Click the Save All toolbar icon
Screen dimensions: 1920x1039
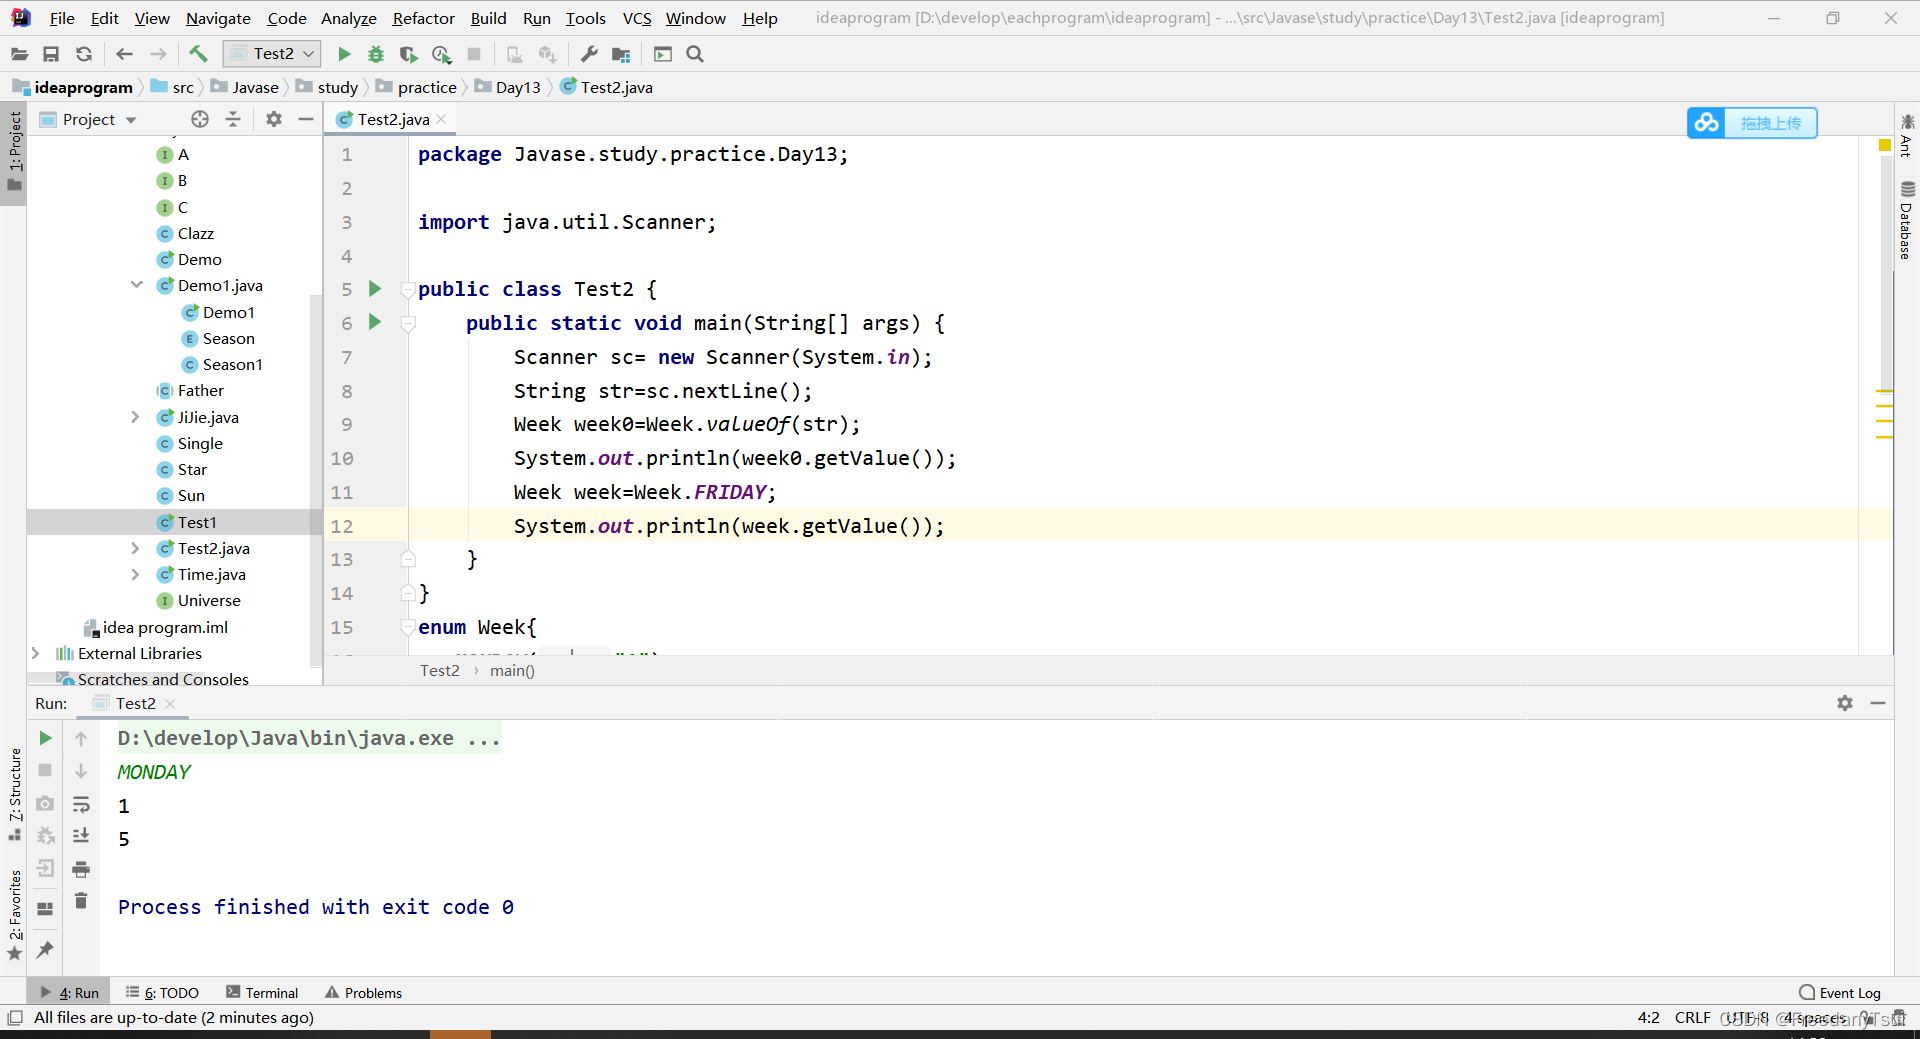click(x=51, y=54)
